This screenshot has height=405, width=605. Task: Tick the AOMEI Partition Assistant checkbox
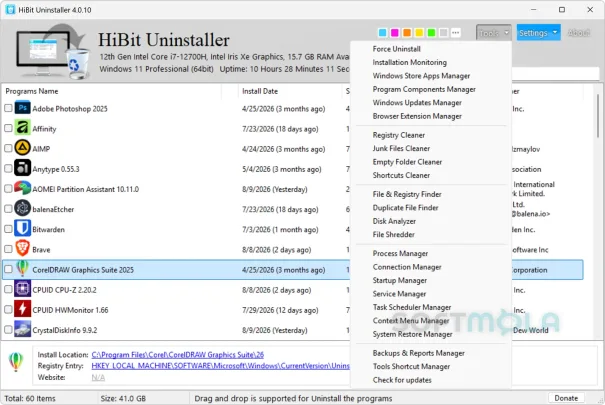click(x=8, y=189)
